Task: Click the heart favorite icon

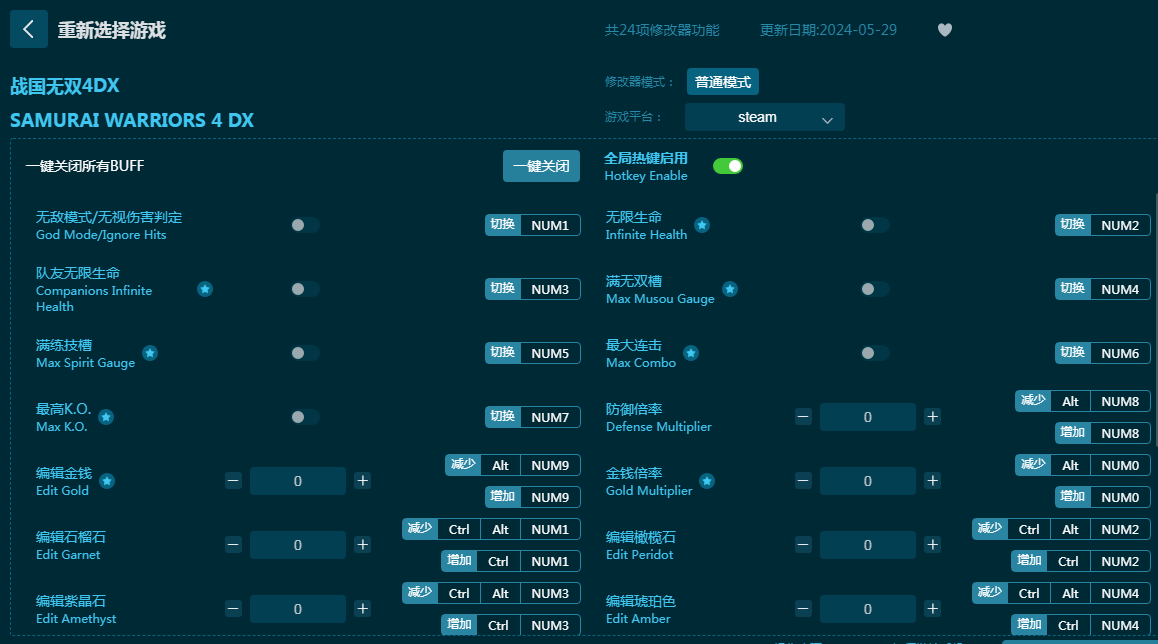Action: pos(945,30)
